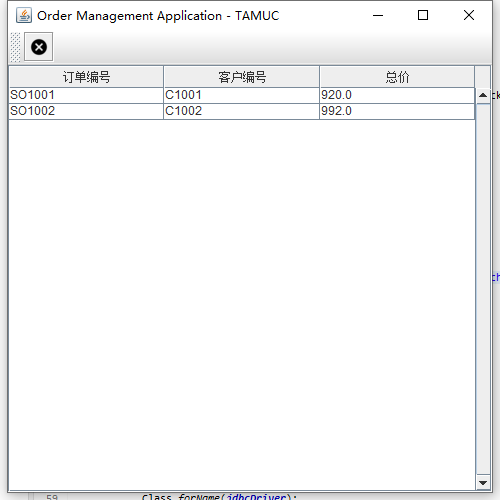Click the empty table area below the rows

pos(242,305)
